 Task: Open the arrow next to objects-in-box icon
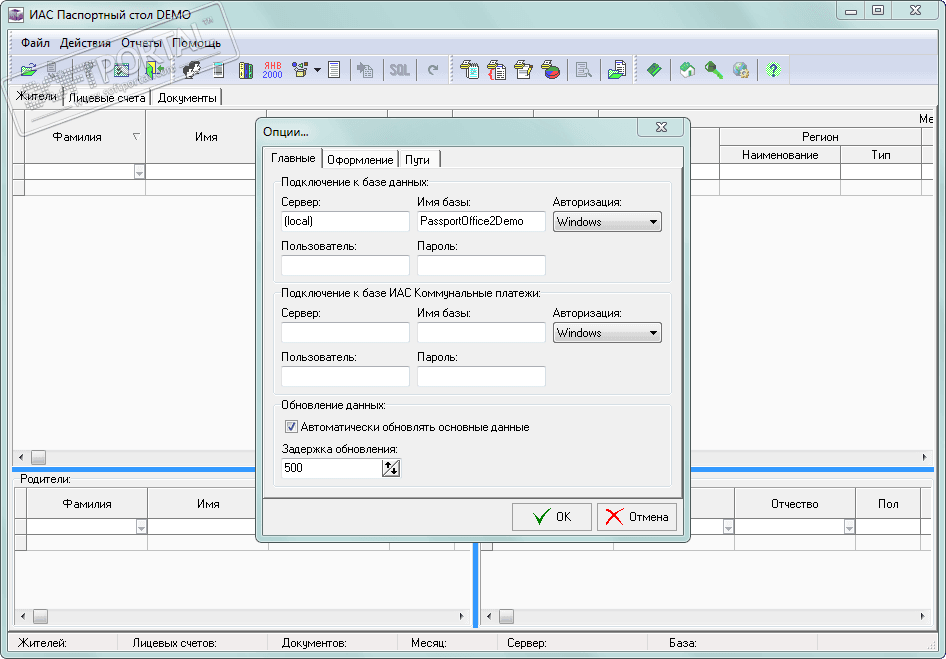pos(317,70)
